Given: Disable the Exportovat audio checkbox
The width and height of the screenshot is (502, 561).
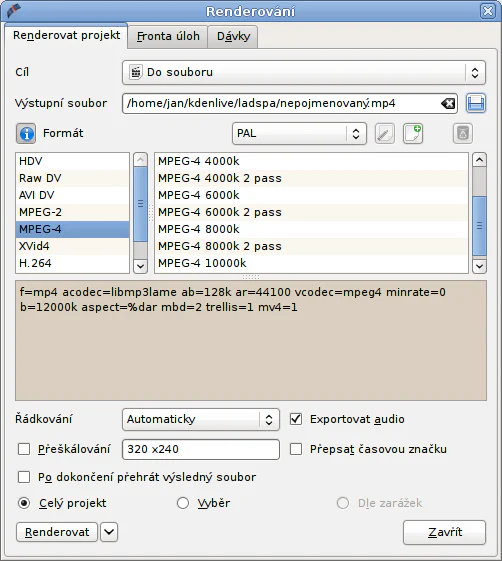Looking at the screenshot, I should coord(296,419).
